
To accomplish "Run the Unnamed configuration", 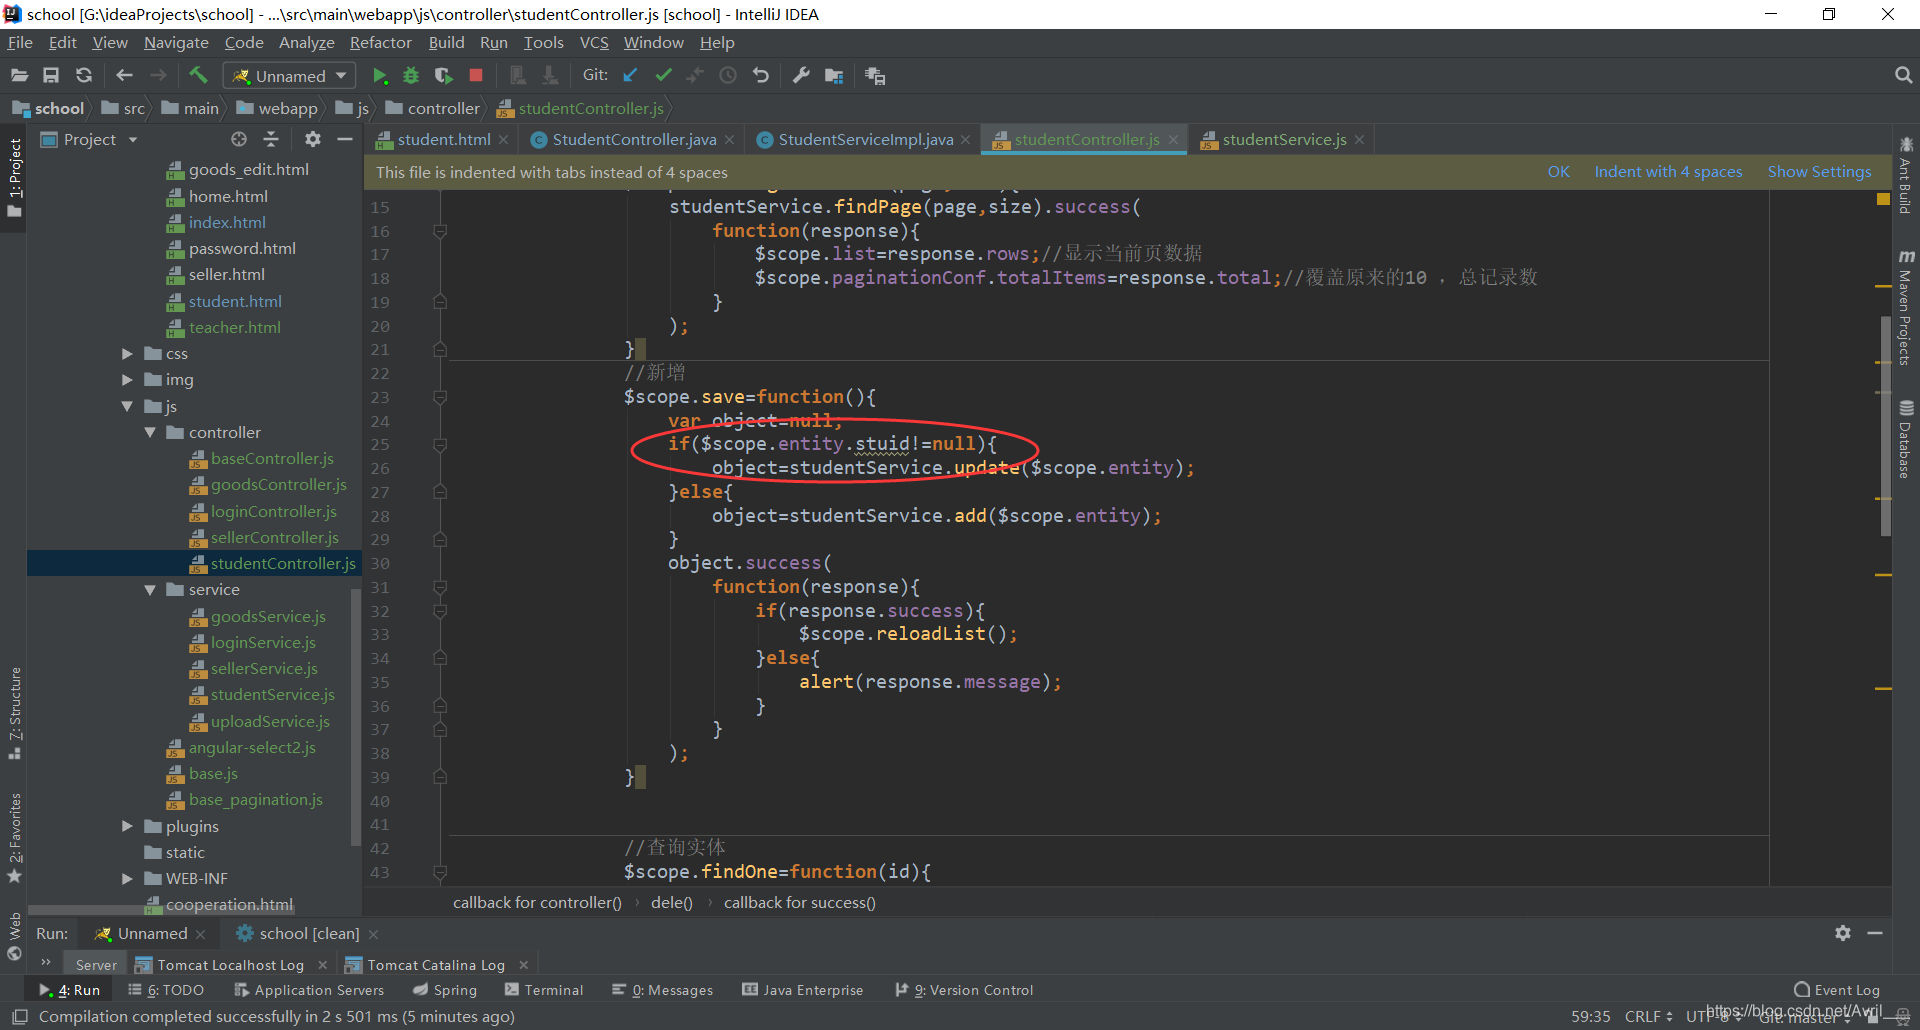I will [380, 75].
